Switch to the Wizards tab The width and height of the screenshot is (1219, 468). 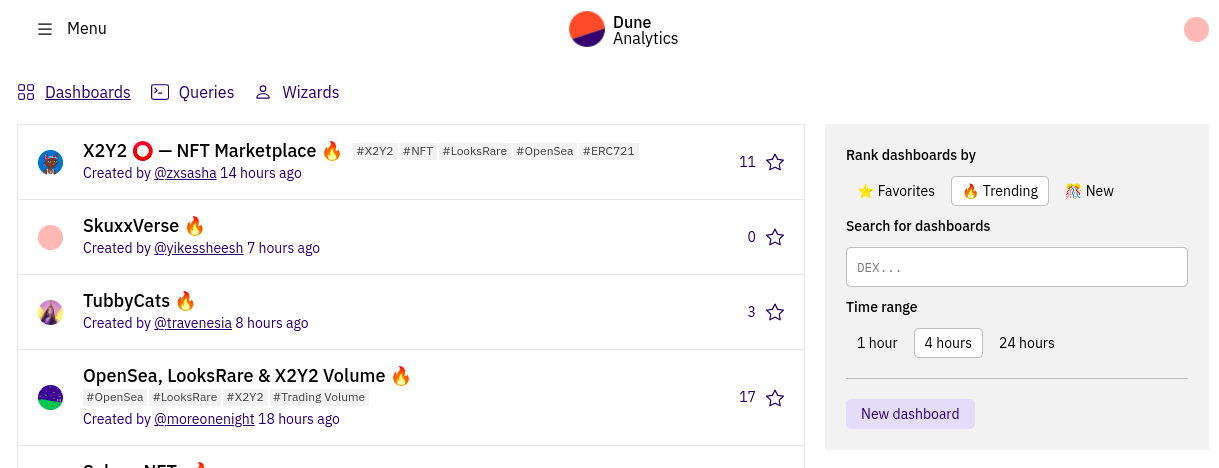297,92
